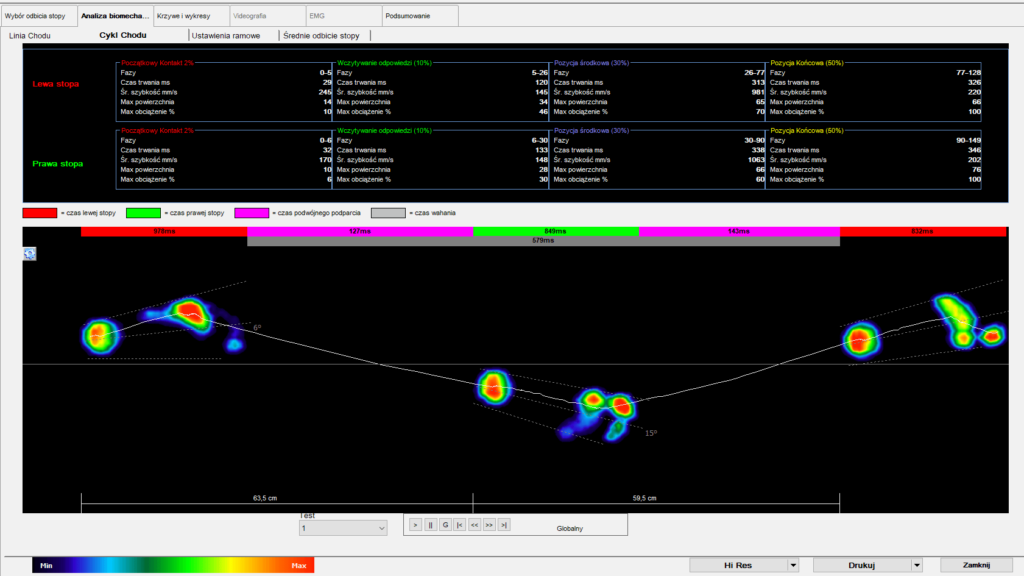1024x576 pixels.
Task: Select the magenta 143ms timeline segment
Action: 739,231
